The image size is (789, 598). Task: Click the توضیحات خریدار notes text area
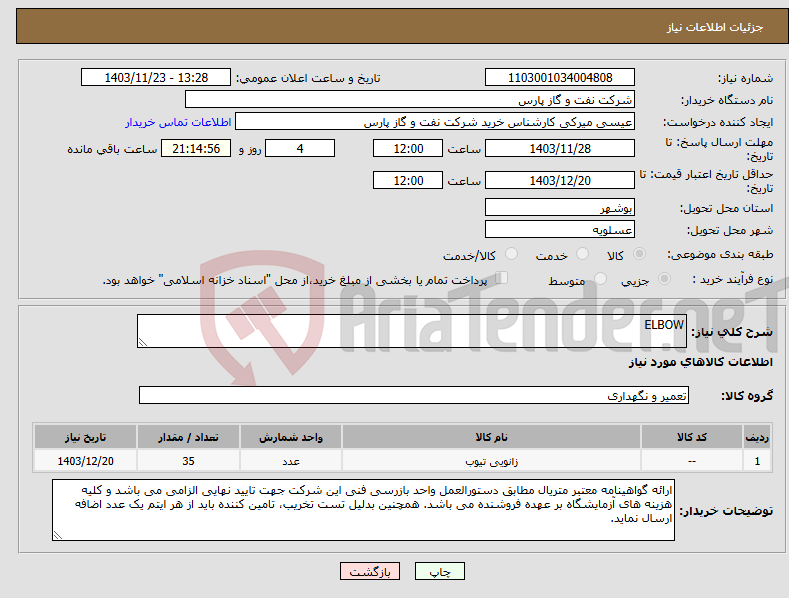tap(363, 510)
